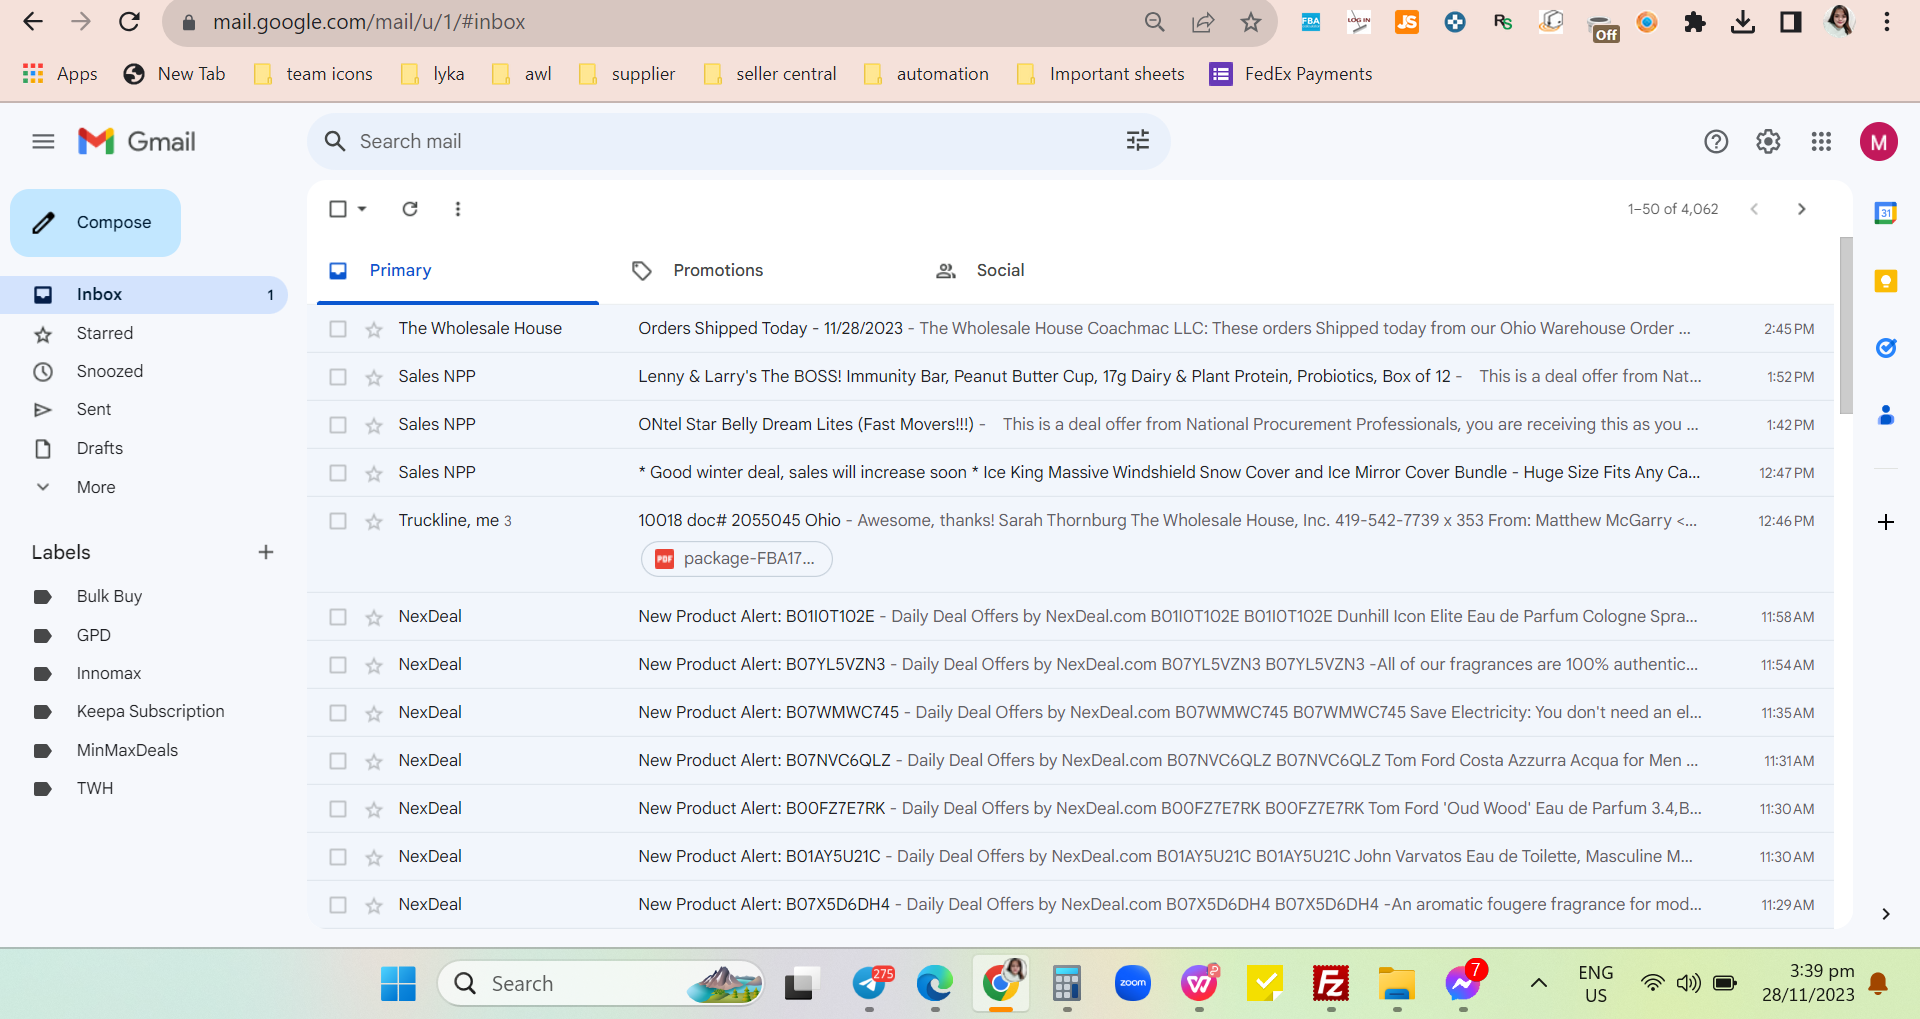Open Chrome three-dot menu
The image size is (1920, 1019).
click(x=1887, y=22)
